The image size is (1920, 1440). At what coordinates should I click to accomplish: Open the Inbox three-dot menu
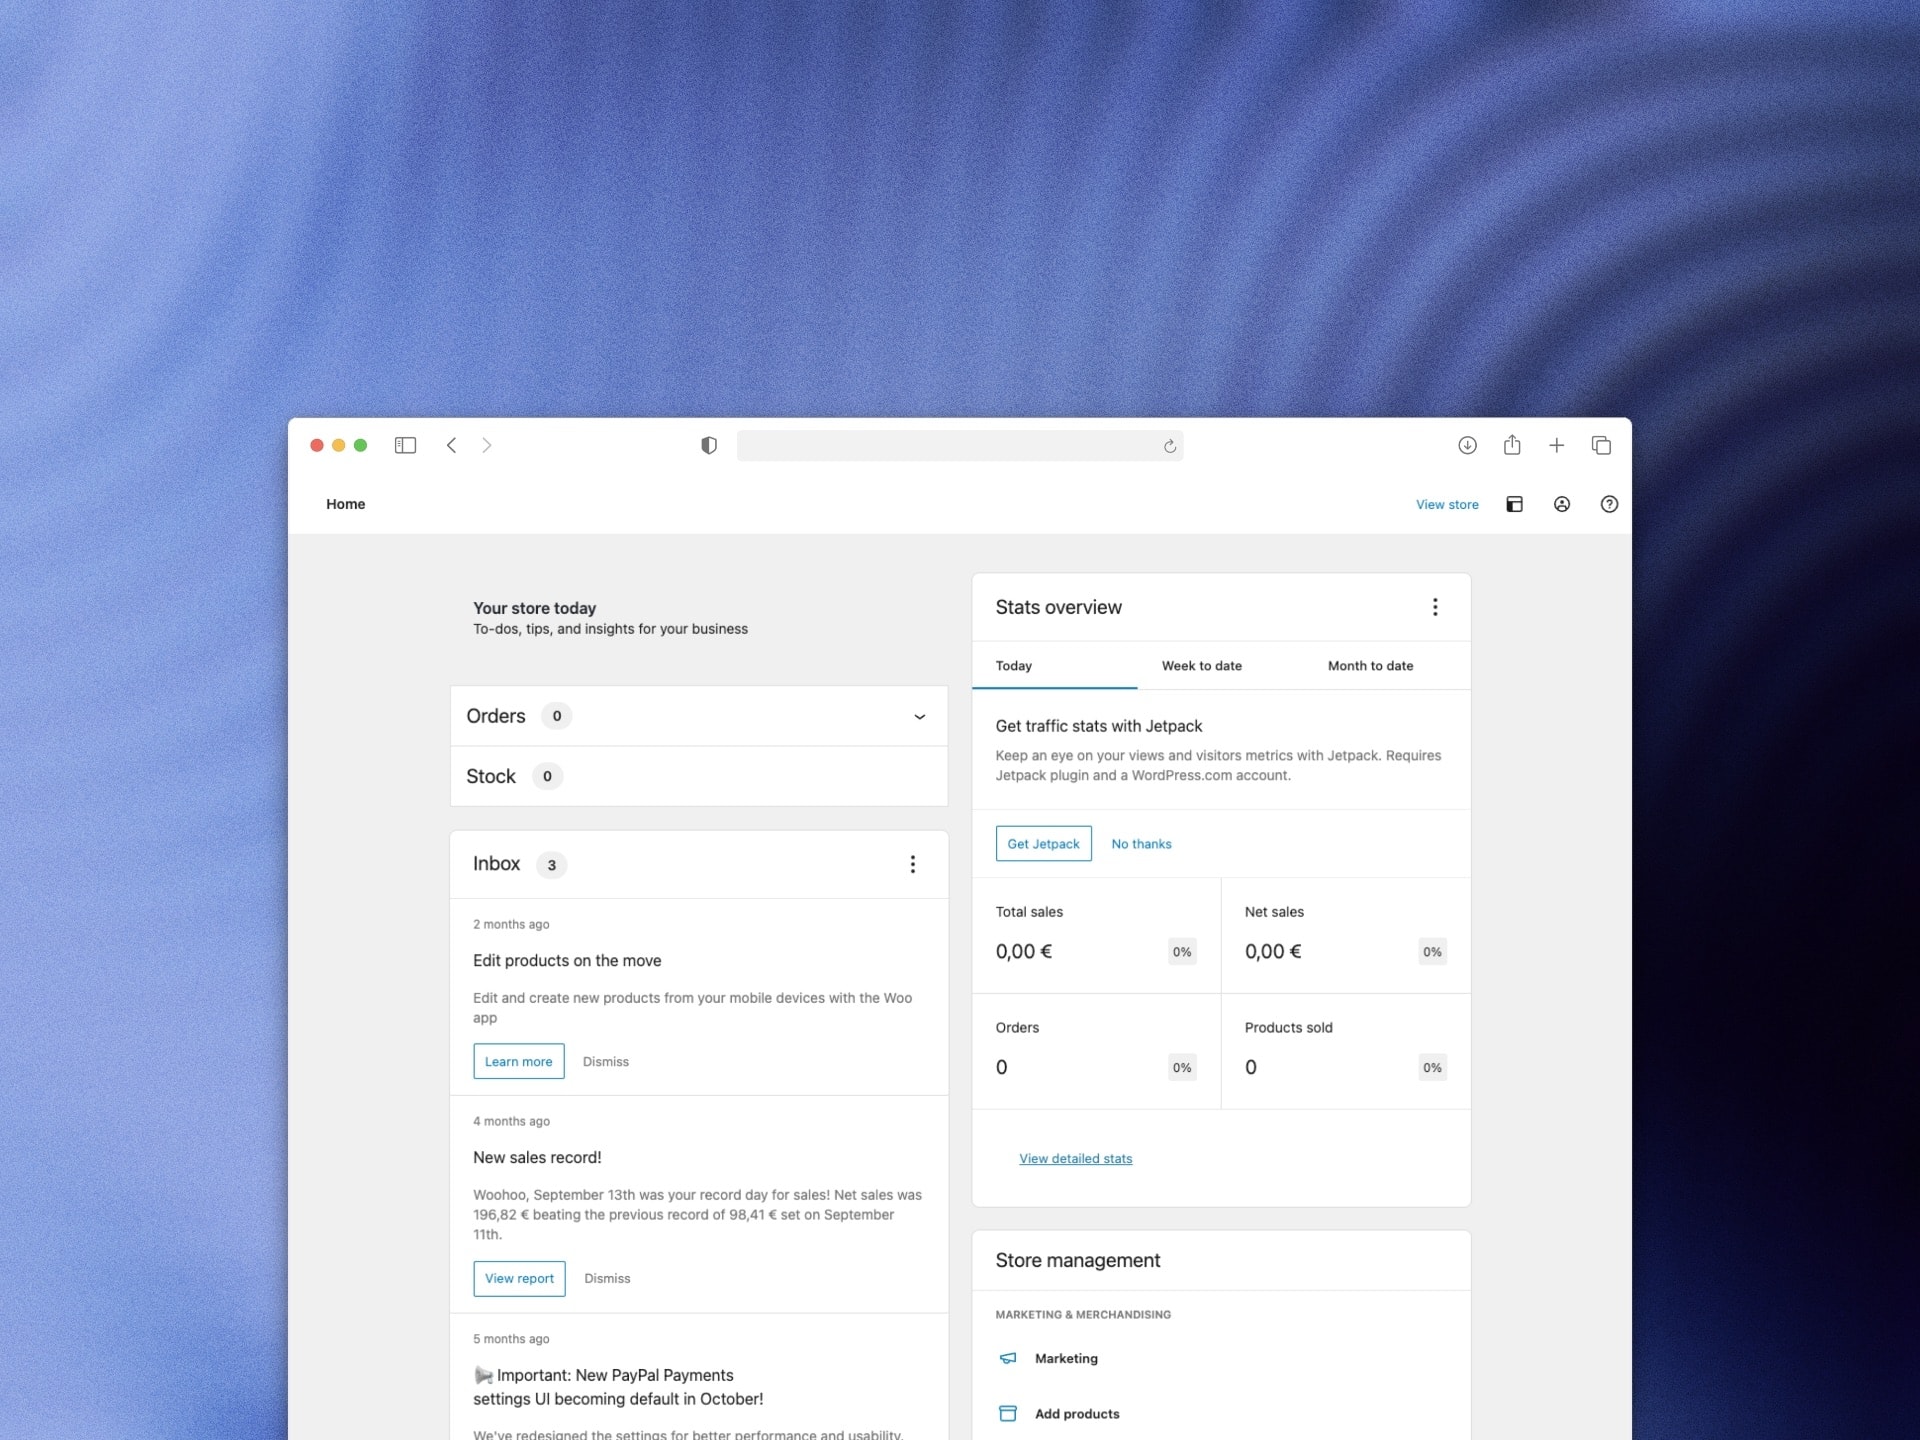pyautogui.click(x=912, y=864)
